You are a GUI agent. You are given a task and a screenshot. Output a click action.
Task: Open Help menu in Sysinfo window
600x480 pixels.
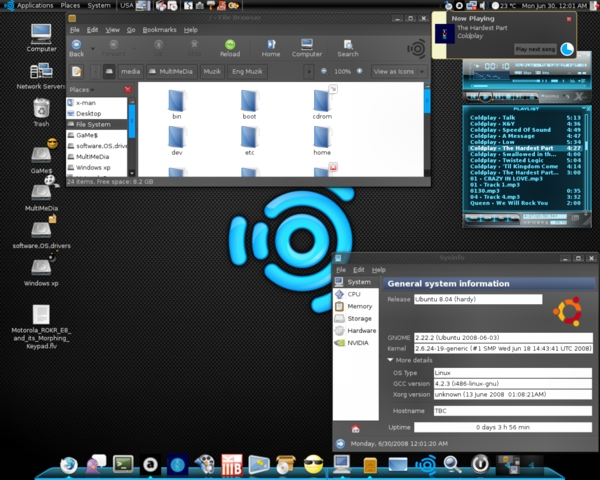click(379, 270)
